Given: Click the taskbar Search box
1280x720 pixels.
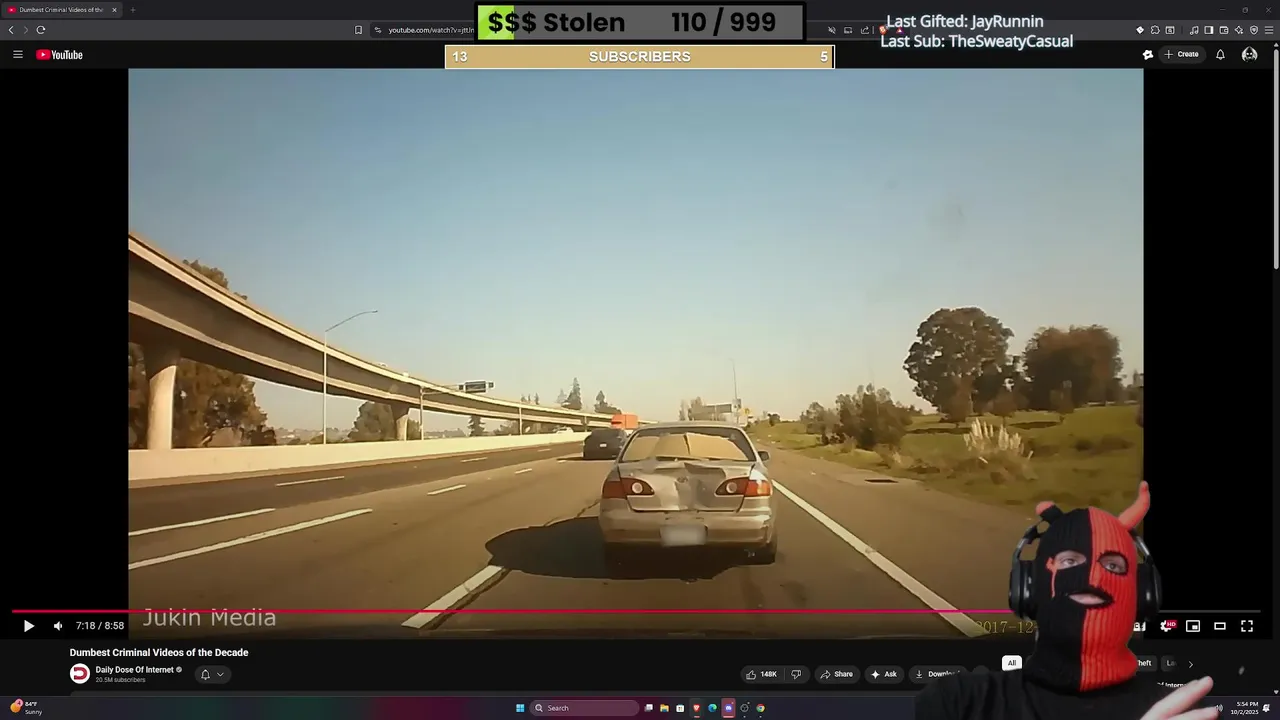Looking at the screenshot, I should pyautogui.click(x=585, y=708).
